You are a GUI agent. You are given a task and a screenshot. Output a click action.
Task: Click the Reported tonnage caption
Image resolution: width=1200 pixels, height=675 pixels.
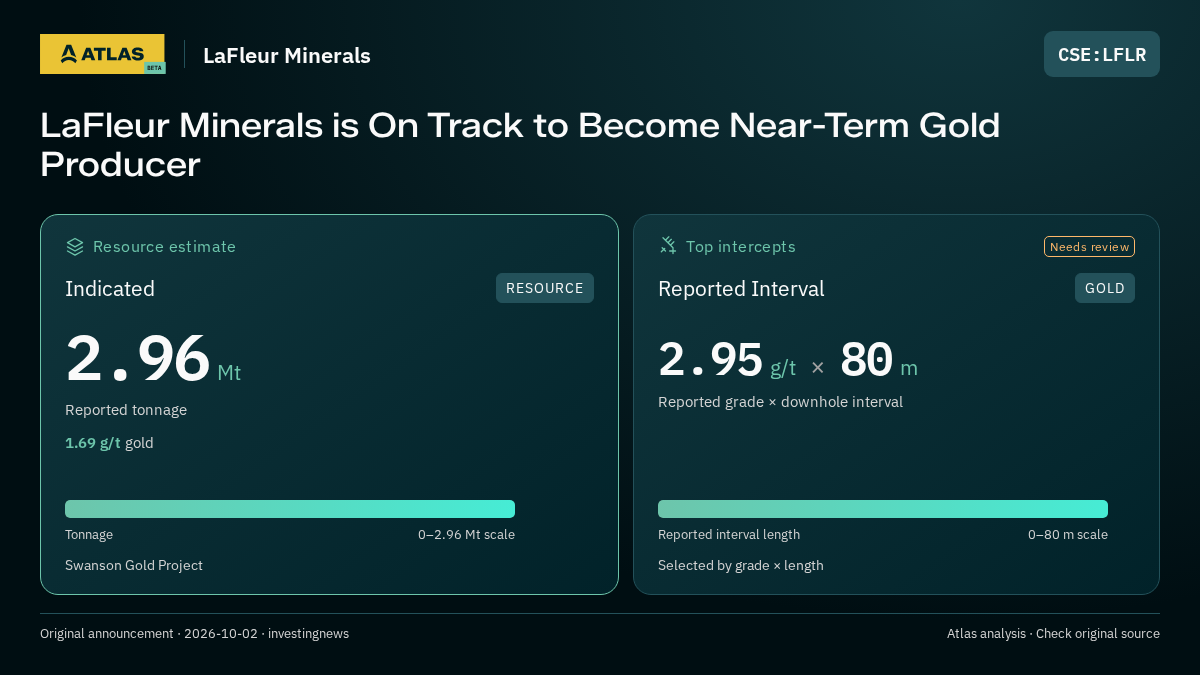point(126,410)
